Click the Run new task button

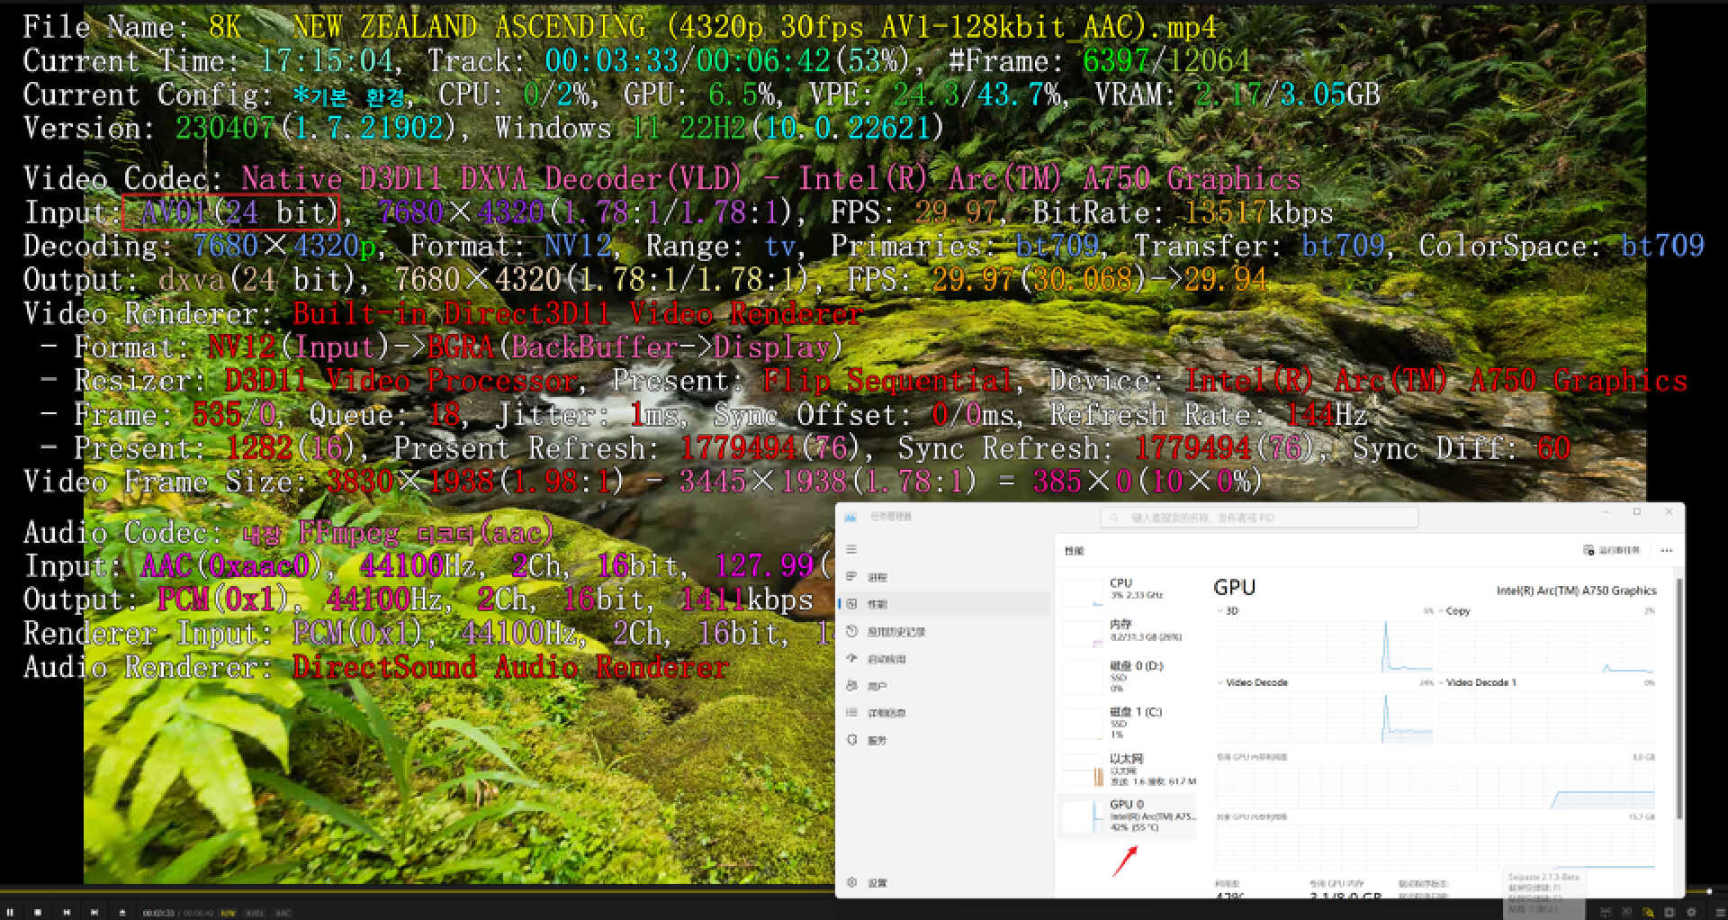[1611, 550]
